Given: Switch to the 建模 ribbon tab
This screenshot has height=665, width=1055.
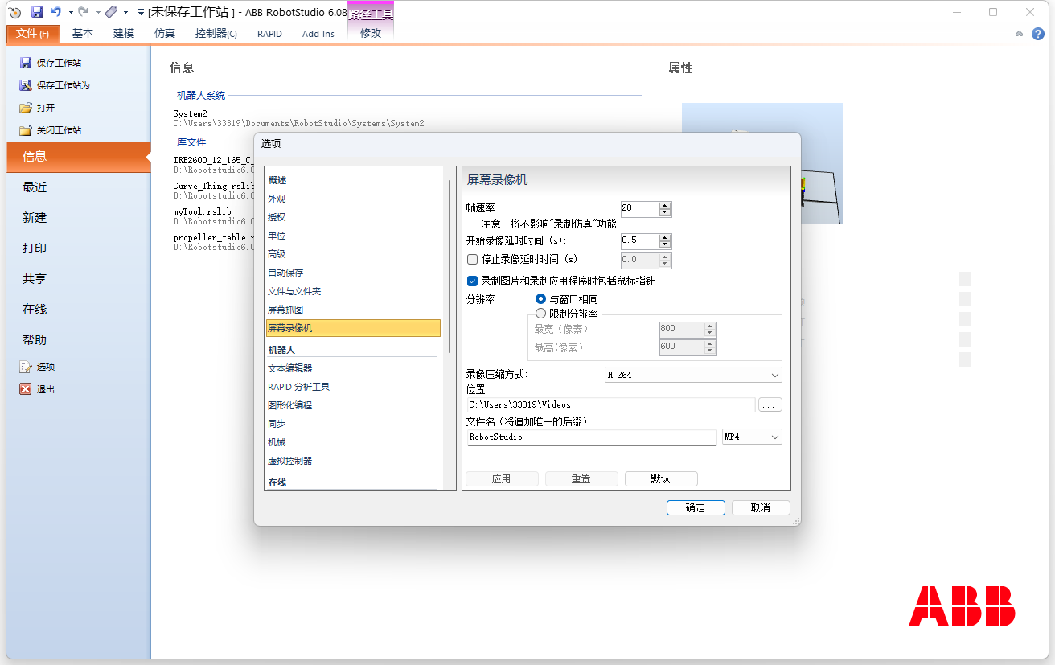Looking at the screenshot, I should (123, 34).
